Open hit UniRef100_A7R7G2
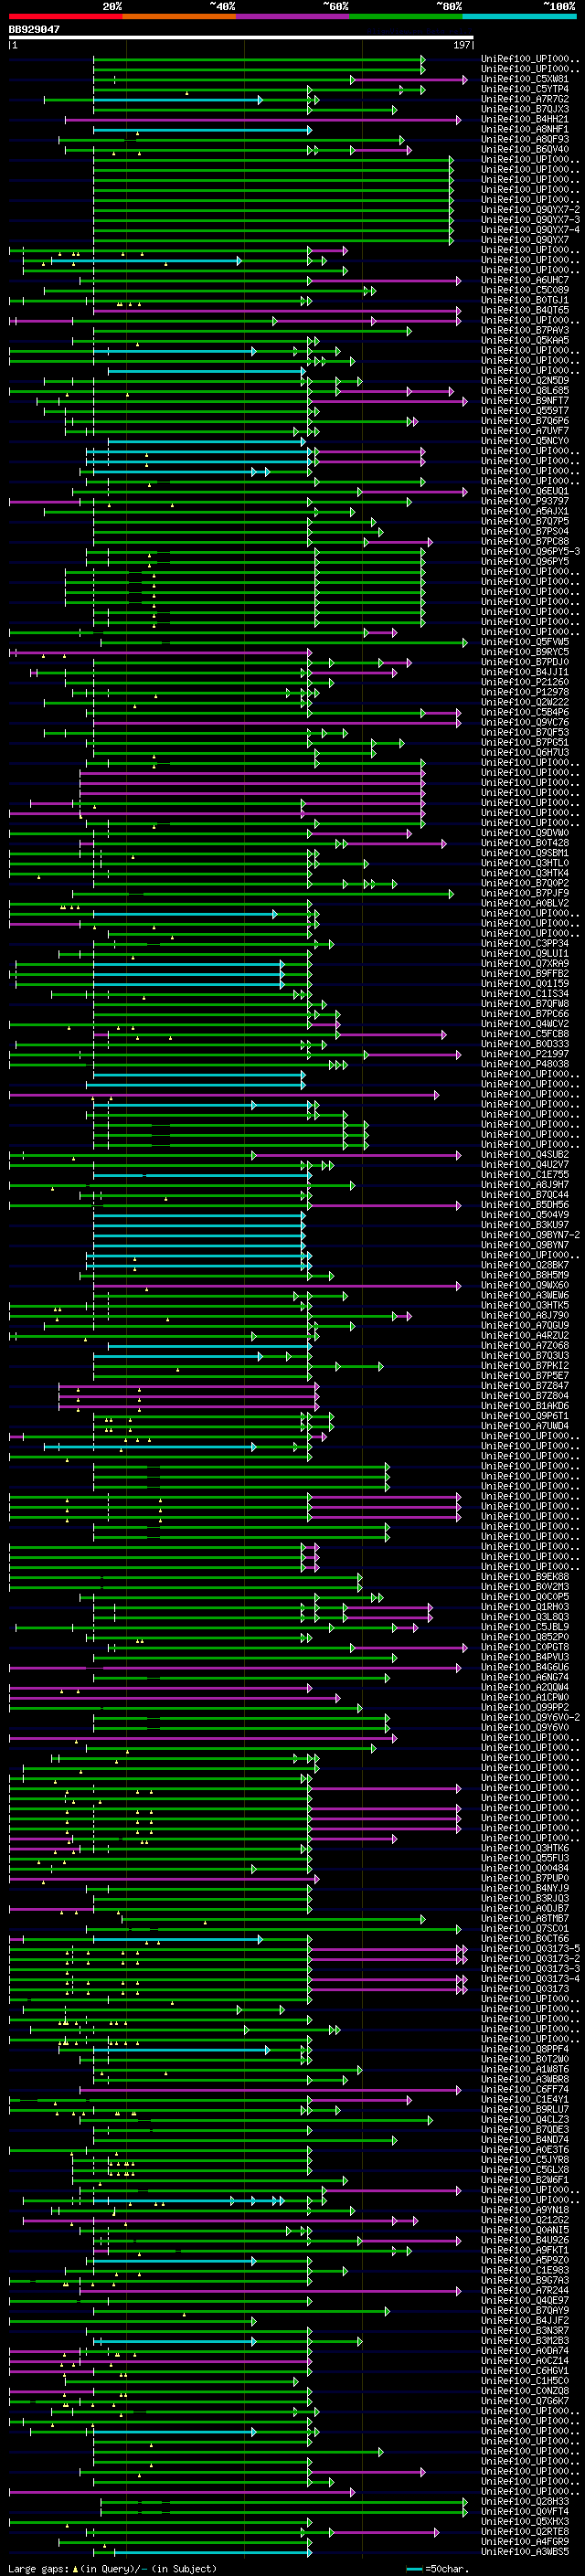Screen dimensions: 585x2576 pos(525,99)
